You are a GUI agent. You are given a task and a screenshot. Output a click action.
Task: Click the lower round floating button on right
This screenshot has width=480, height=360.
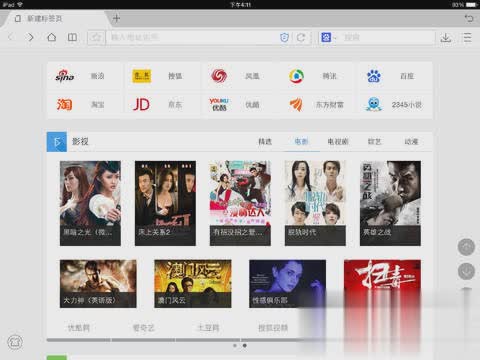(x=466, y=271)
